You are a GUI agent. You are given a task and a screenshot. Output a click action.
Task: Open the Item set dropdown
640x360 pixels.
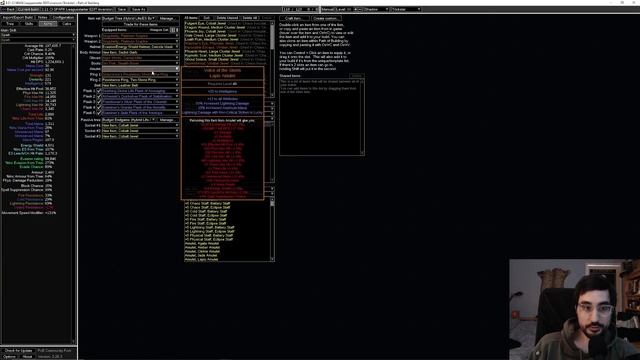pos(128,18)
